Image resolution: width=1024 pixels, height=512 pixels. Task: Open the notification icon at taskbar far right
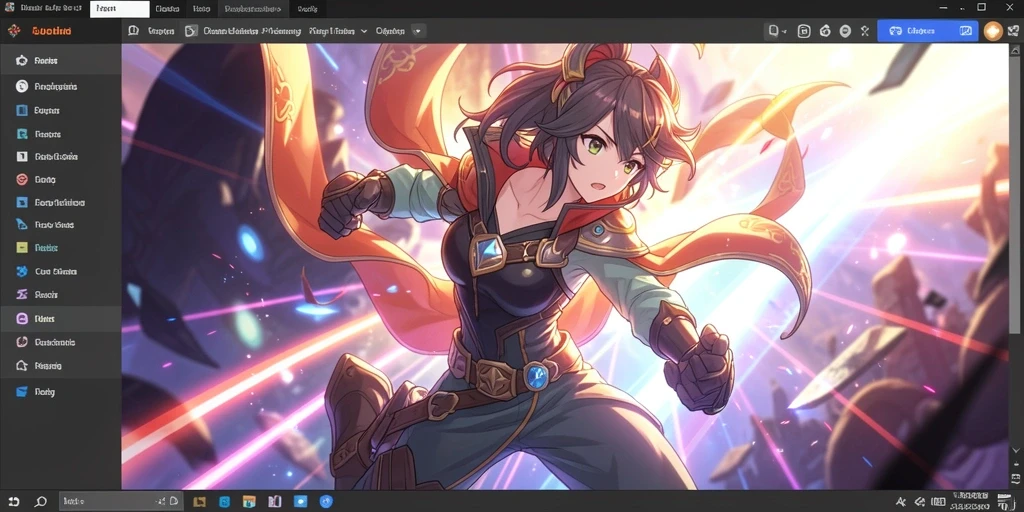(1004, 502)
